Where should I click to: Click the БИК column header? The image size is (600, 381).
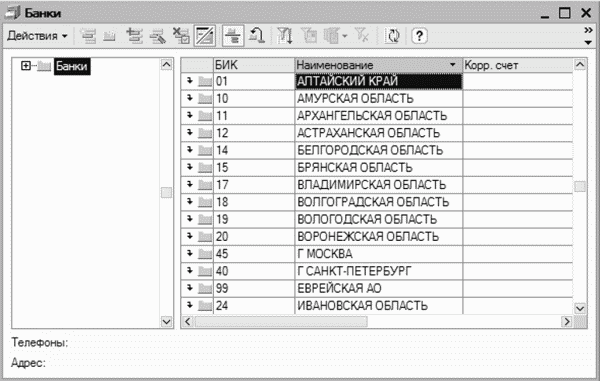(x=254, y=65)
